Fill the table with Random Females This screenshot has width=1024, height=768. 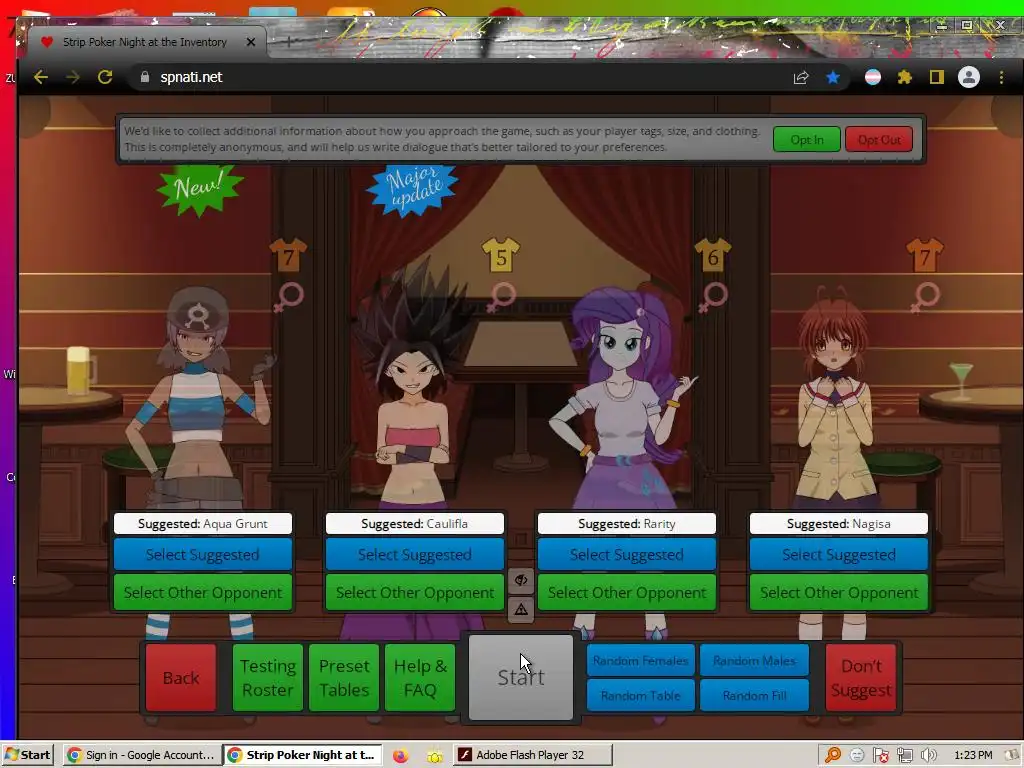point(641,661)
